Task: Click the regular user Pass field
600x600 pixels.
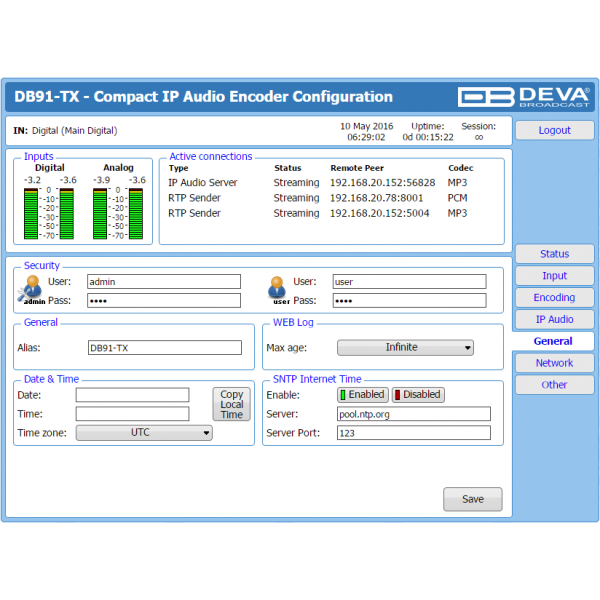Action: [x=409, y=301]
